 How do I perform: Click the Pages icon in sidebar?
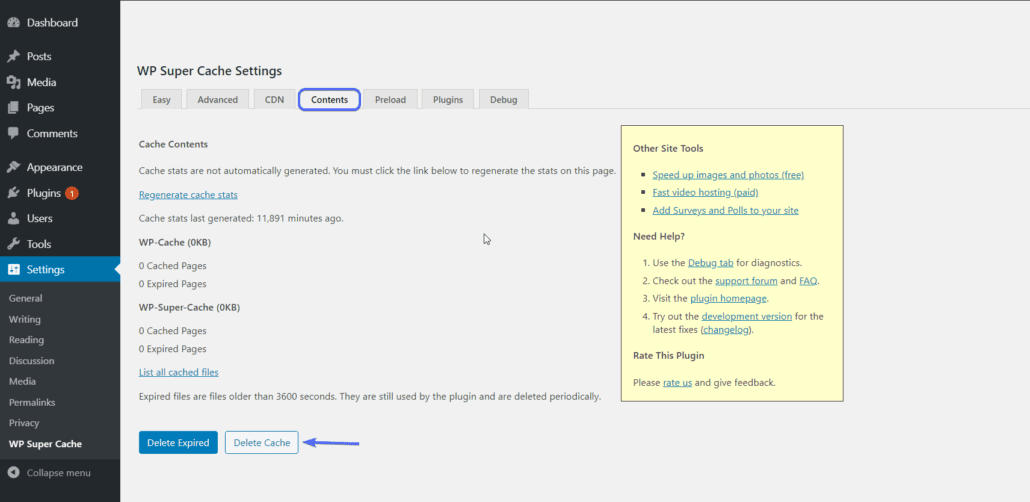coord(13,108)
